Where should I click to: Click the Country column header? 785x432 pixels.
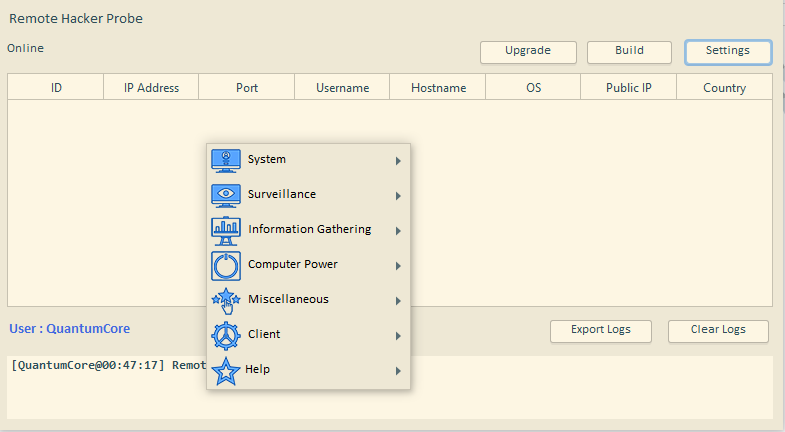coord(724,88)
